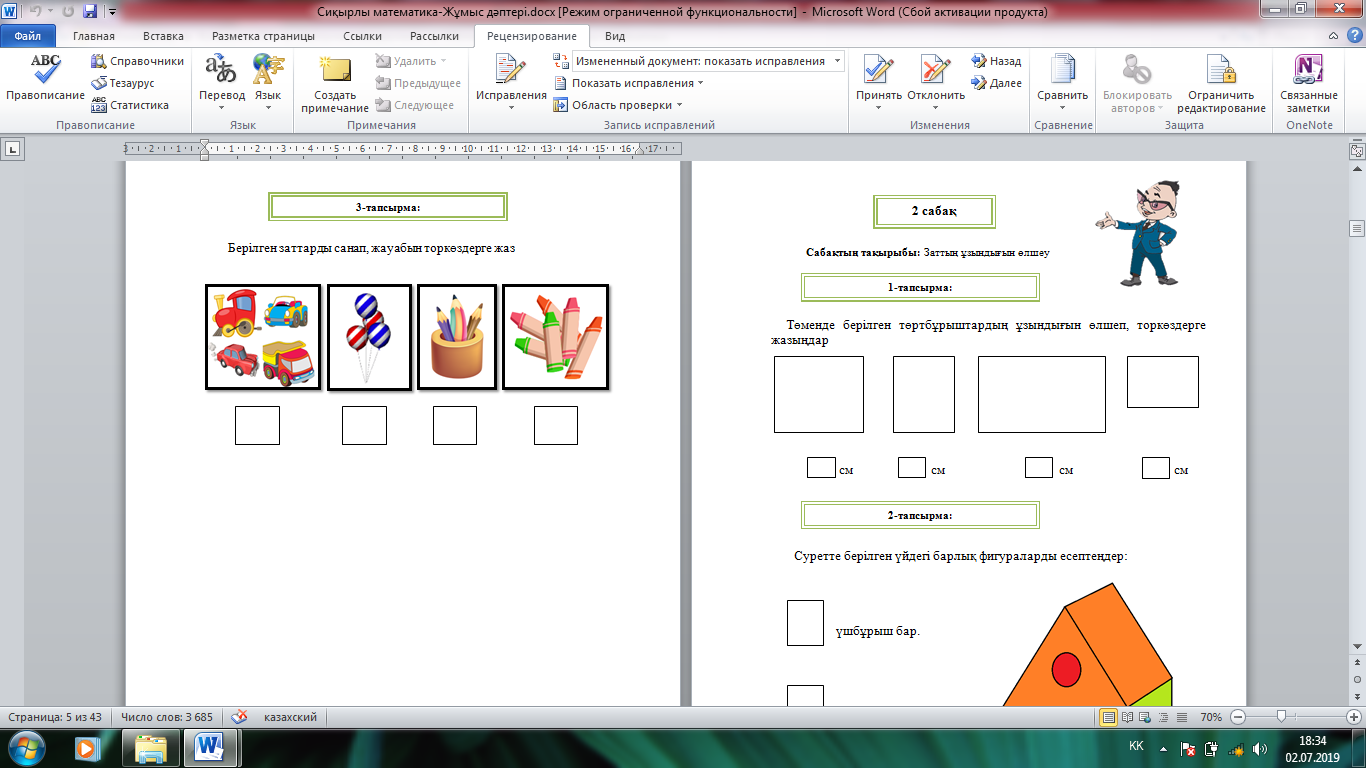Toggle the ruler using the View Ruler button
Viewport: 1366px width, 768px height.
pyautogui.click(x=1357, y=150)
